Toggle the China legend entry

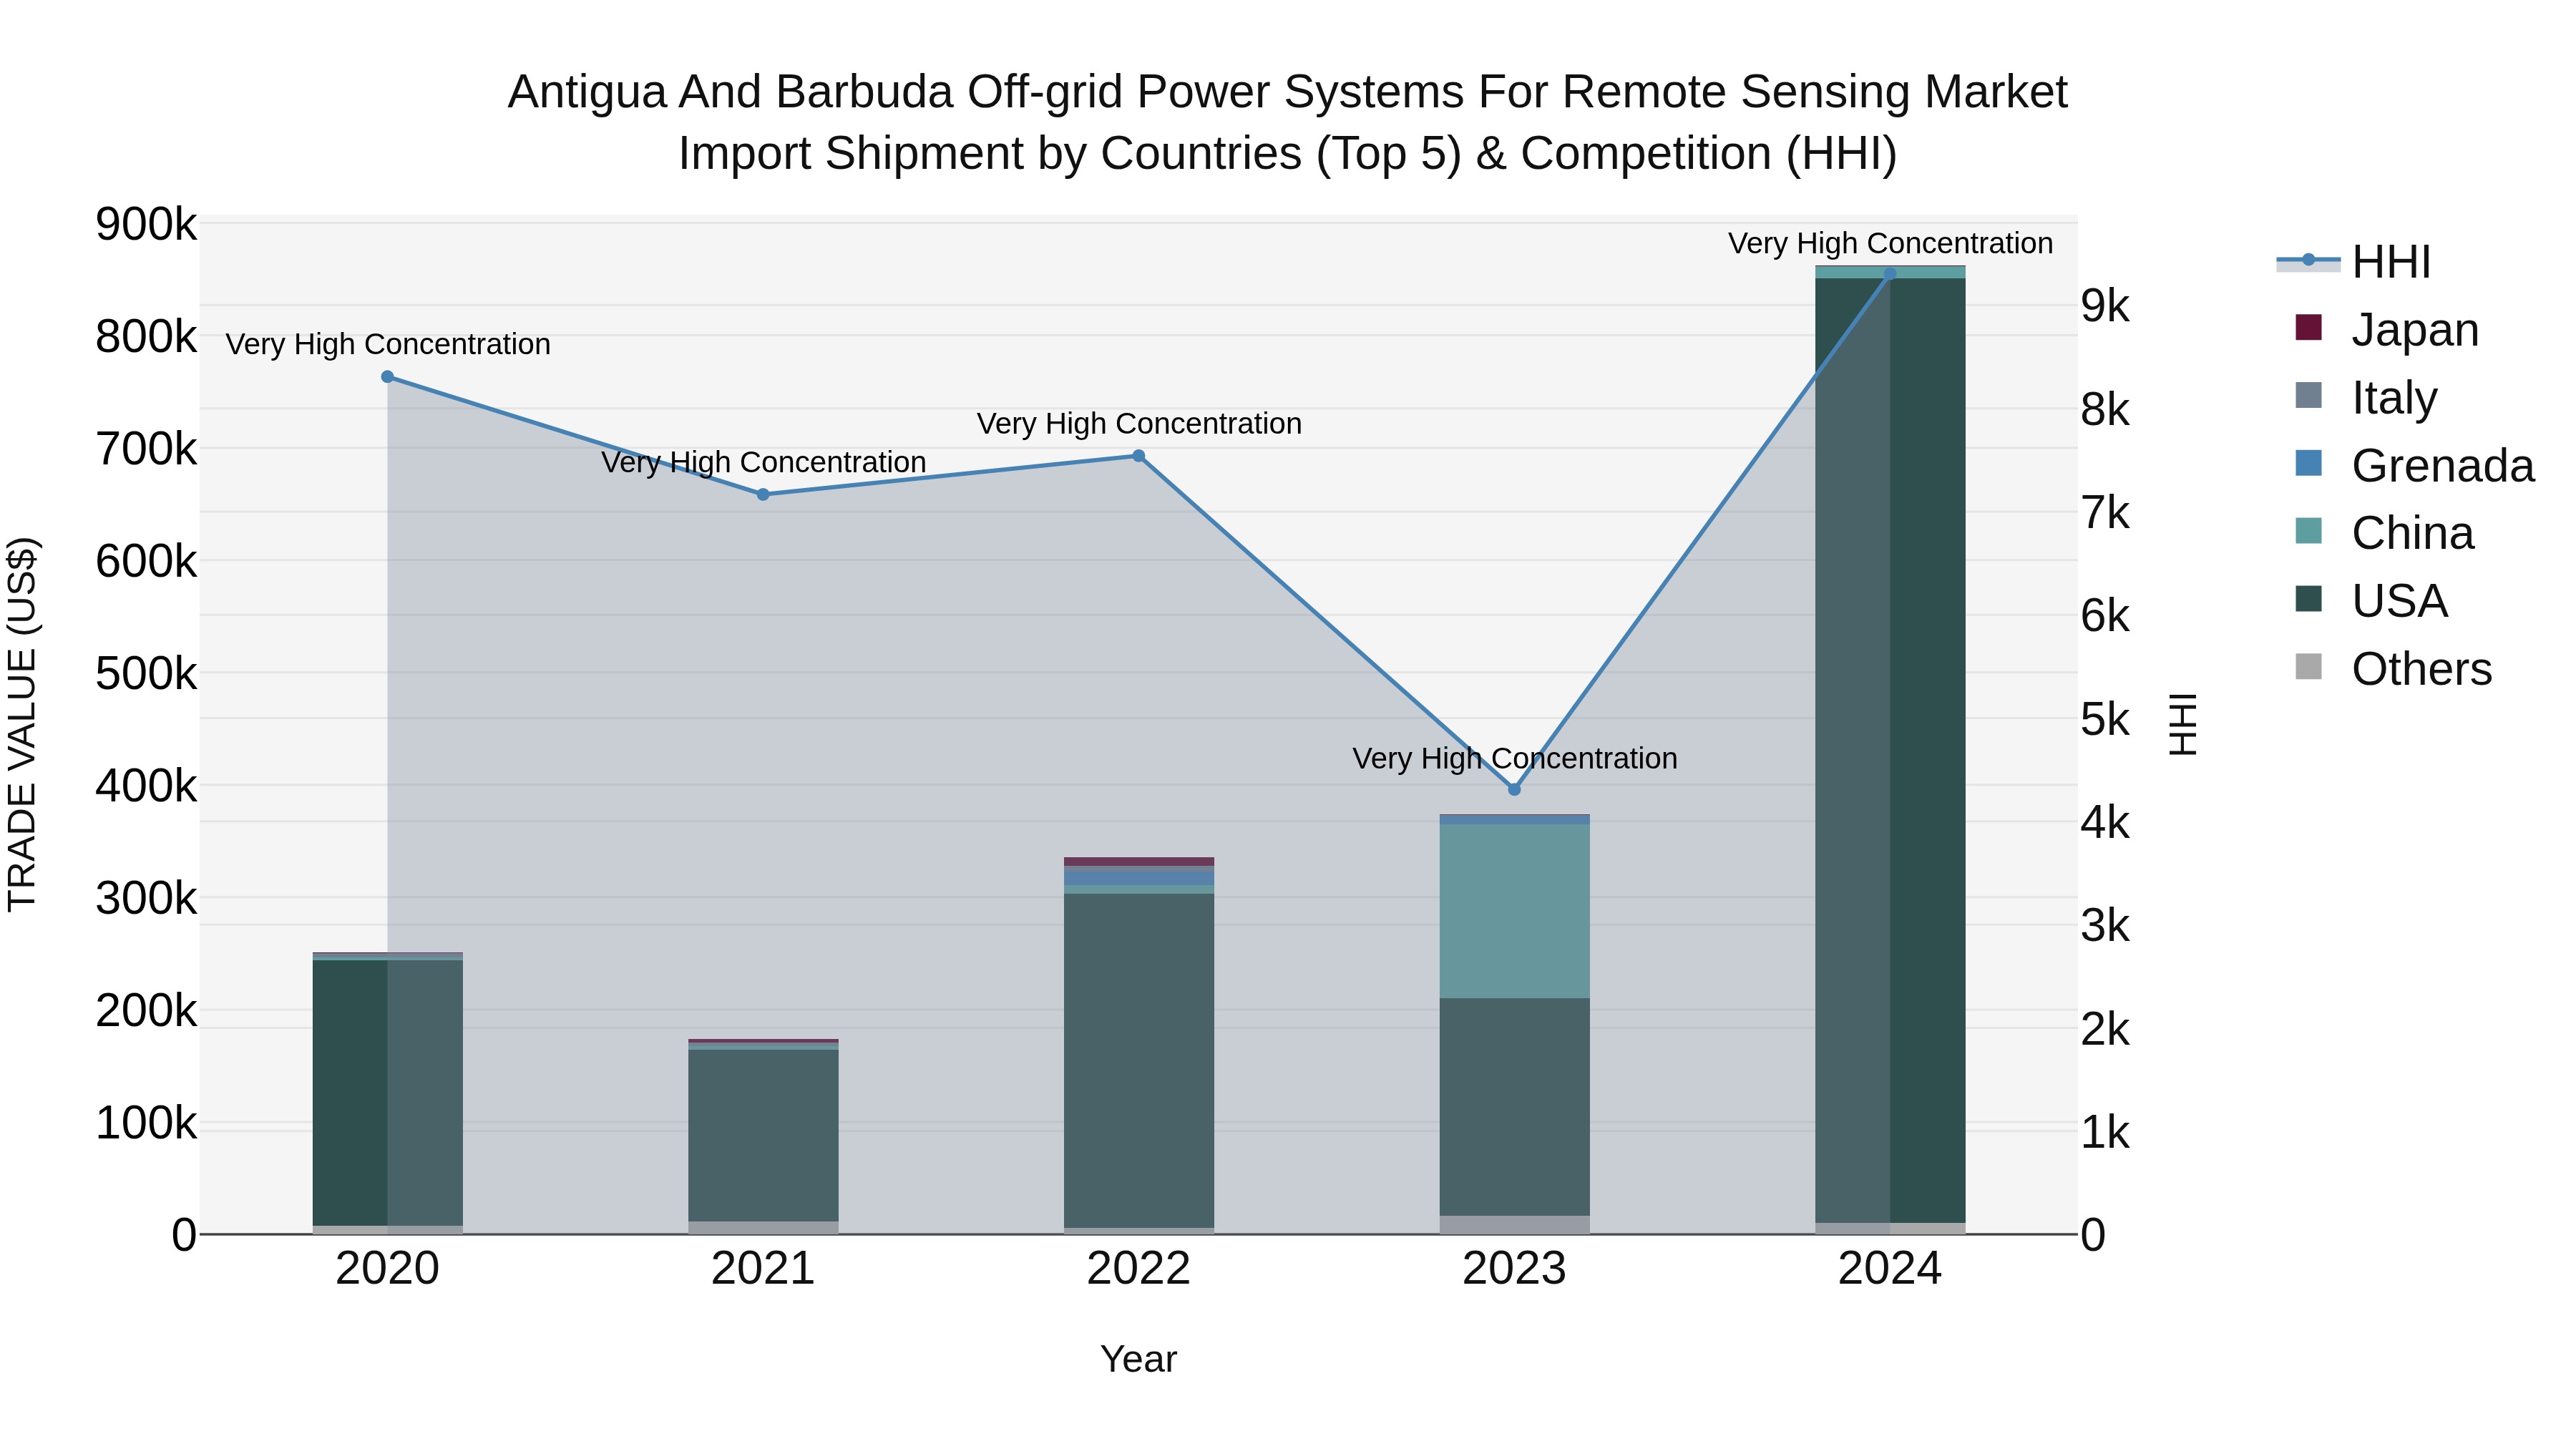[x=2384, y=532]
